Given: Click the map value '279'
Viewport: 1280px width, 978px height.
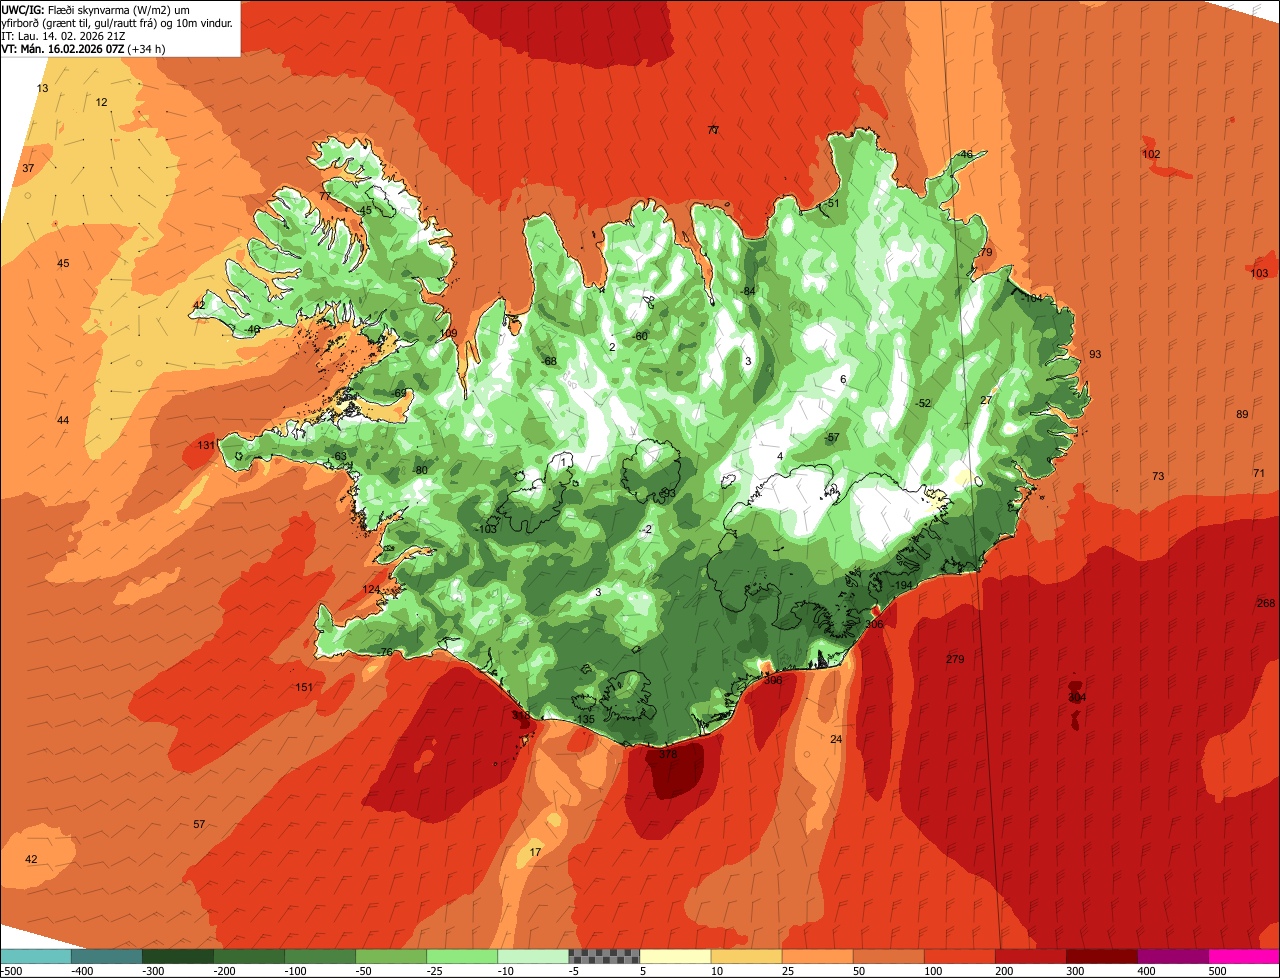Looking at the screenshot, I should click(x=955, y=659).
